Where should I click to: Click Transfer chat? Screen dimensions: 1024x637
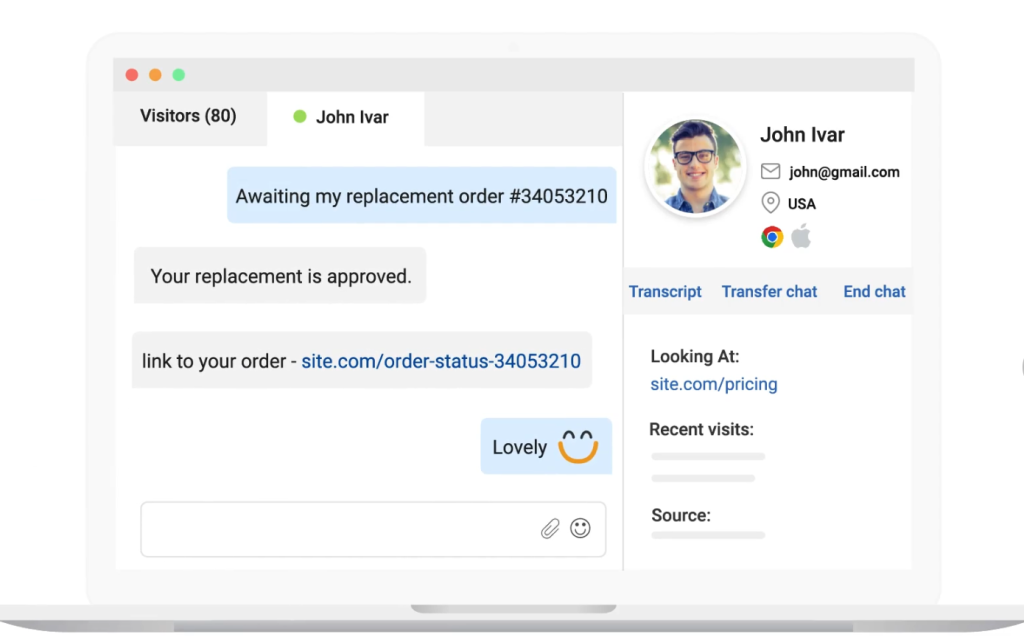coord(769,292)
